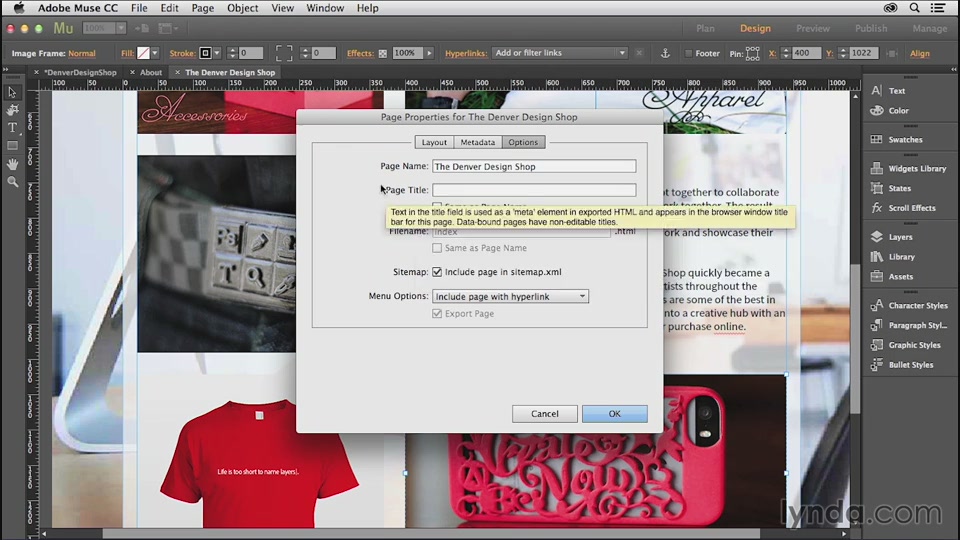Open Creative Cloud menu bar icon

tap(890, 8)
